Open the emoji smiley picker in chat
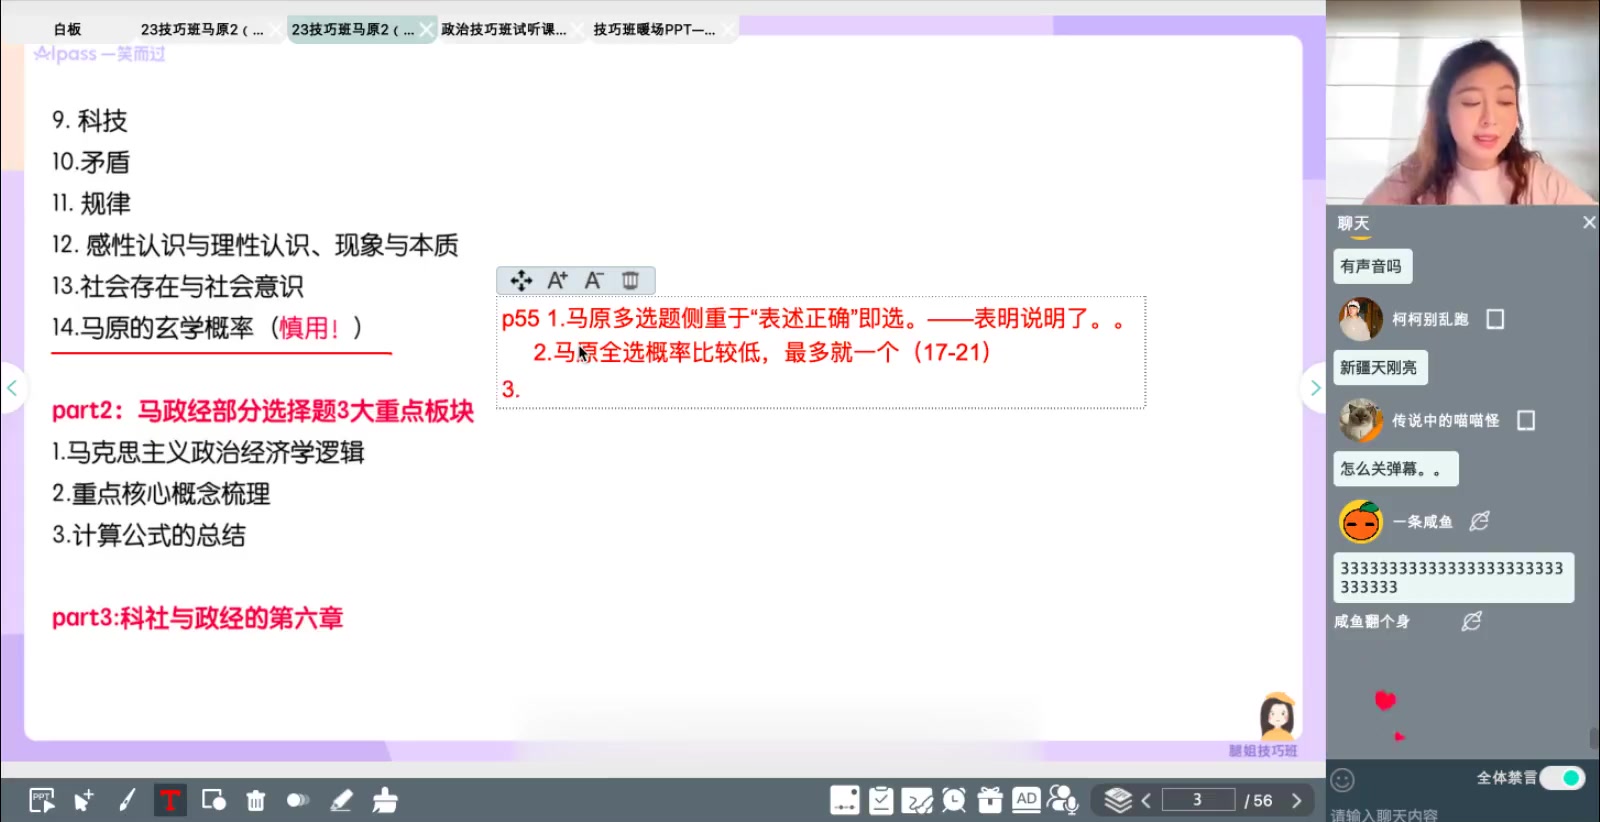The image size is (1600, 822). [x=1343, y=780]
